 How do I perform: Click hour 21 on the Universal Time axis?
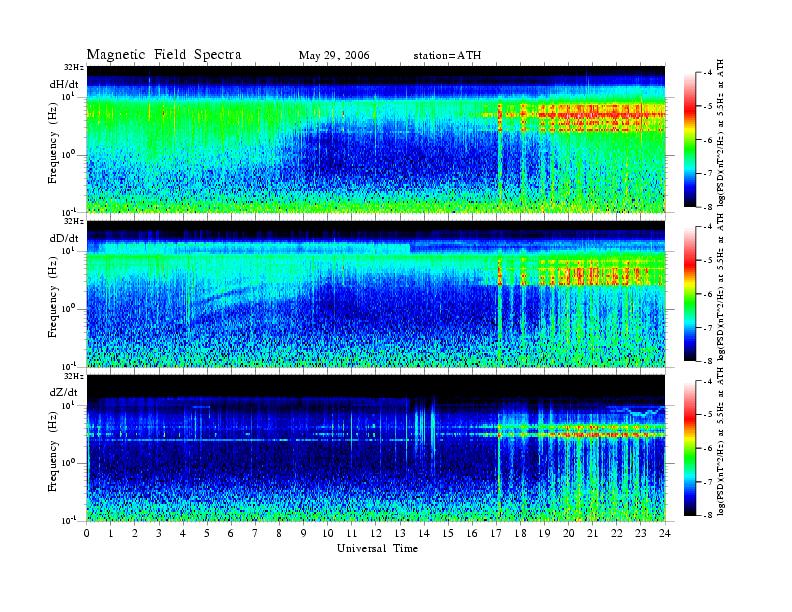(592, 533)
